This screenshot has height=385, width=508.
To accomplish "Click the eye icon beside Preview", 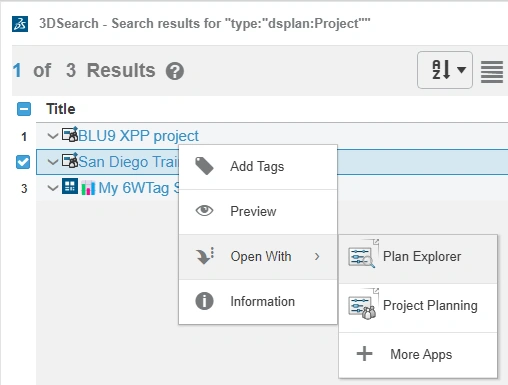I will tap(204, 211).
